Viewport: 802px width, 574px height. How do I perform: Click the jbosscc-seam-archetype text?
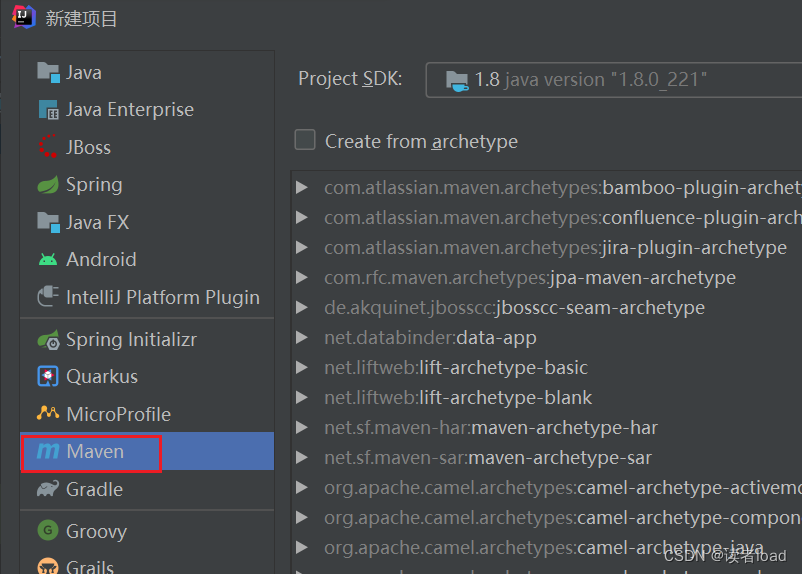point(600,308)
